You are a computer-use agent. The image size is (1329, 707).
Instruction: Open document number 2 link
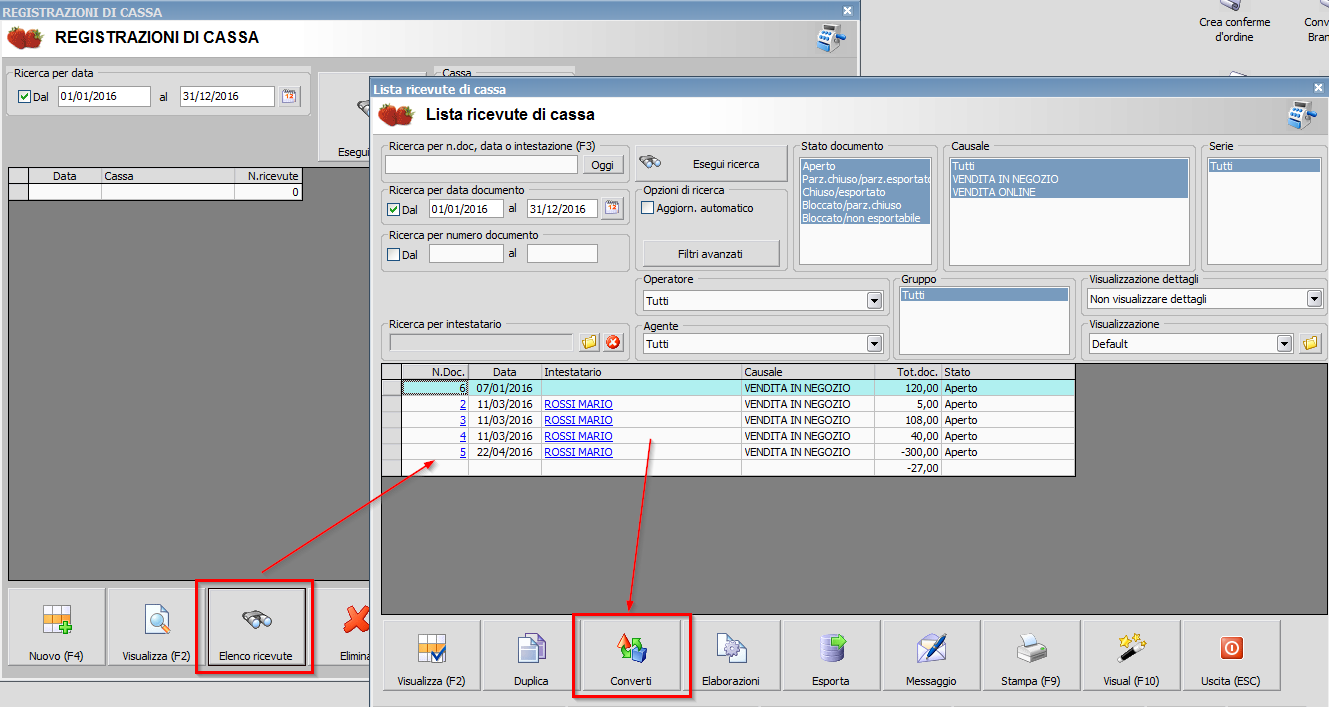coord(463,404)
